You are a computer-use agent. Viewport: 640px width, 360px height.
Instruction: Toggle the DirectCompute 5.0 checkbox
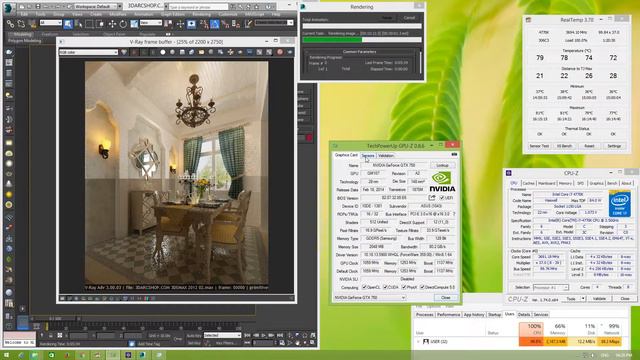pos(422,287)
